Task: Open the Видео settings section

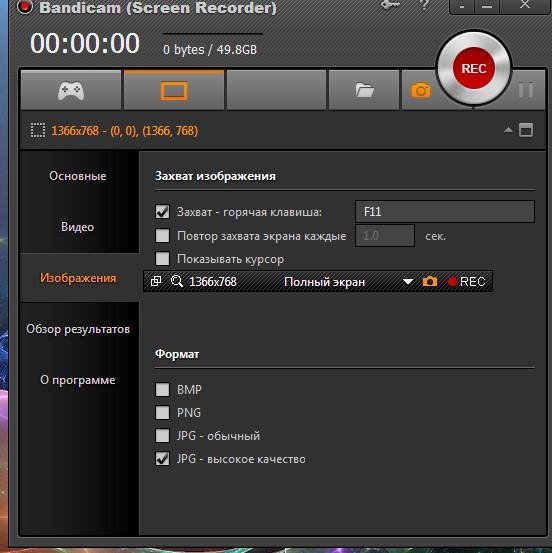Action: pyautogui.click(x=78, y=226)
